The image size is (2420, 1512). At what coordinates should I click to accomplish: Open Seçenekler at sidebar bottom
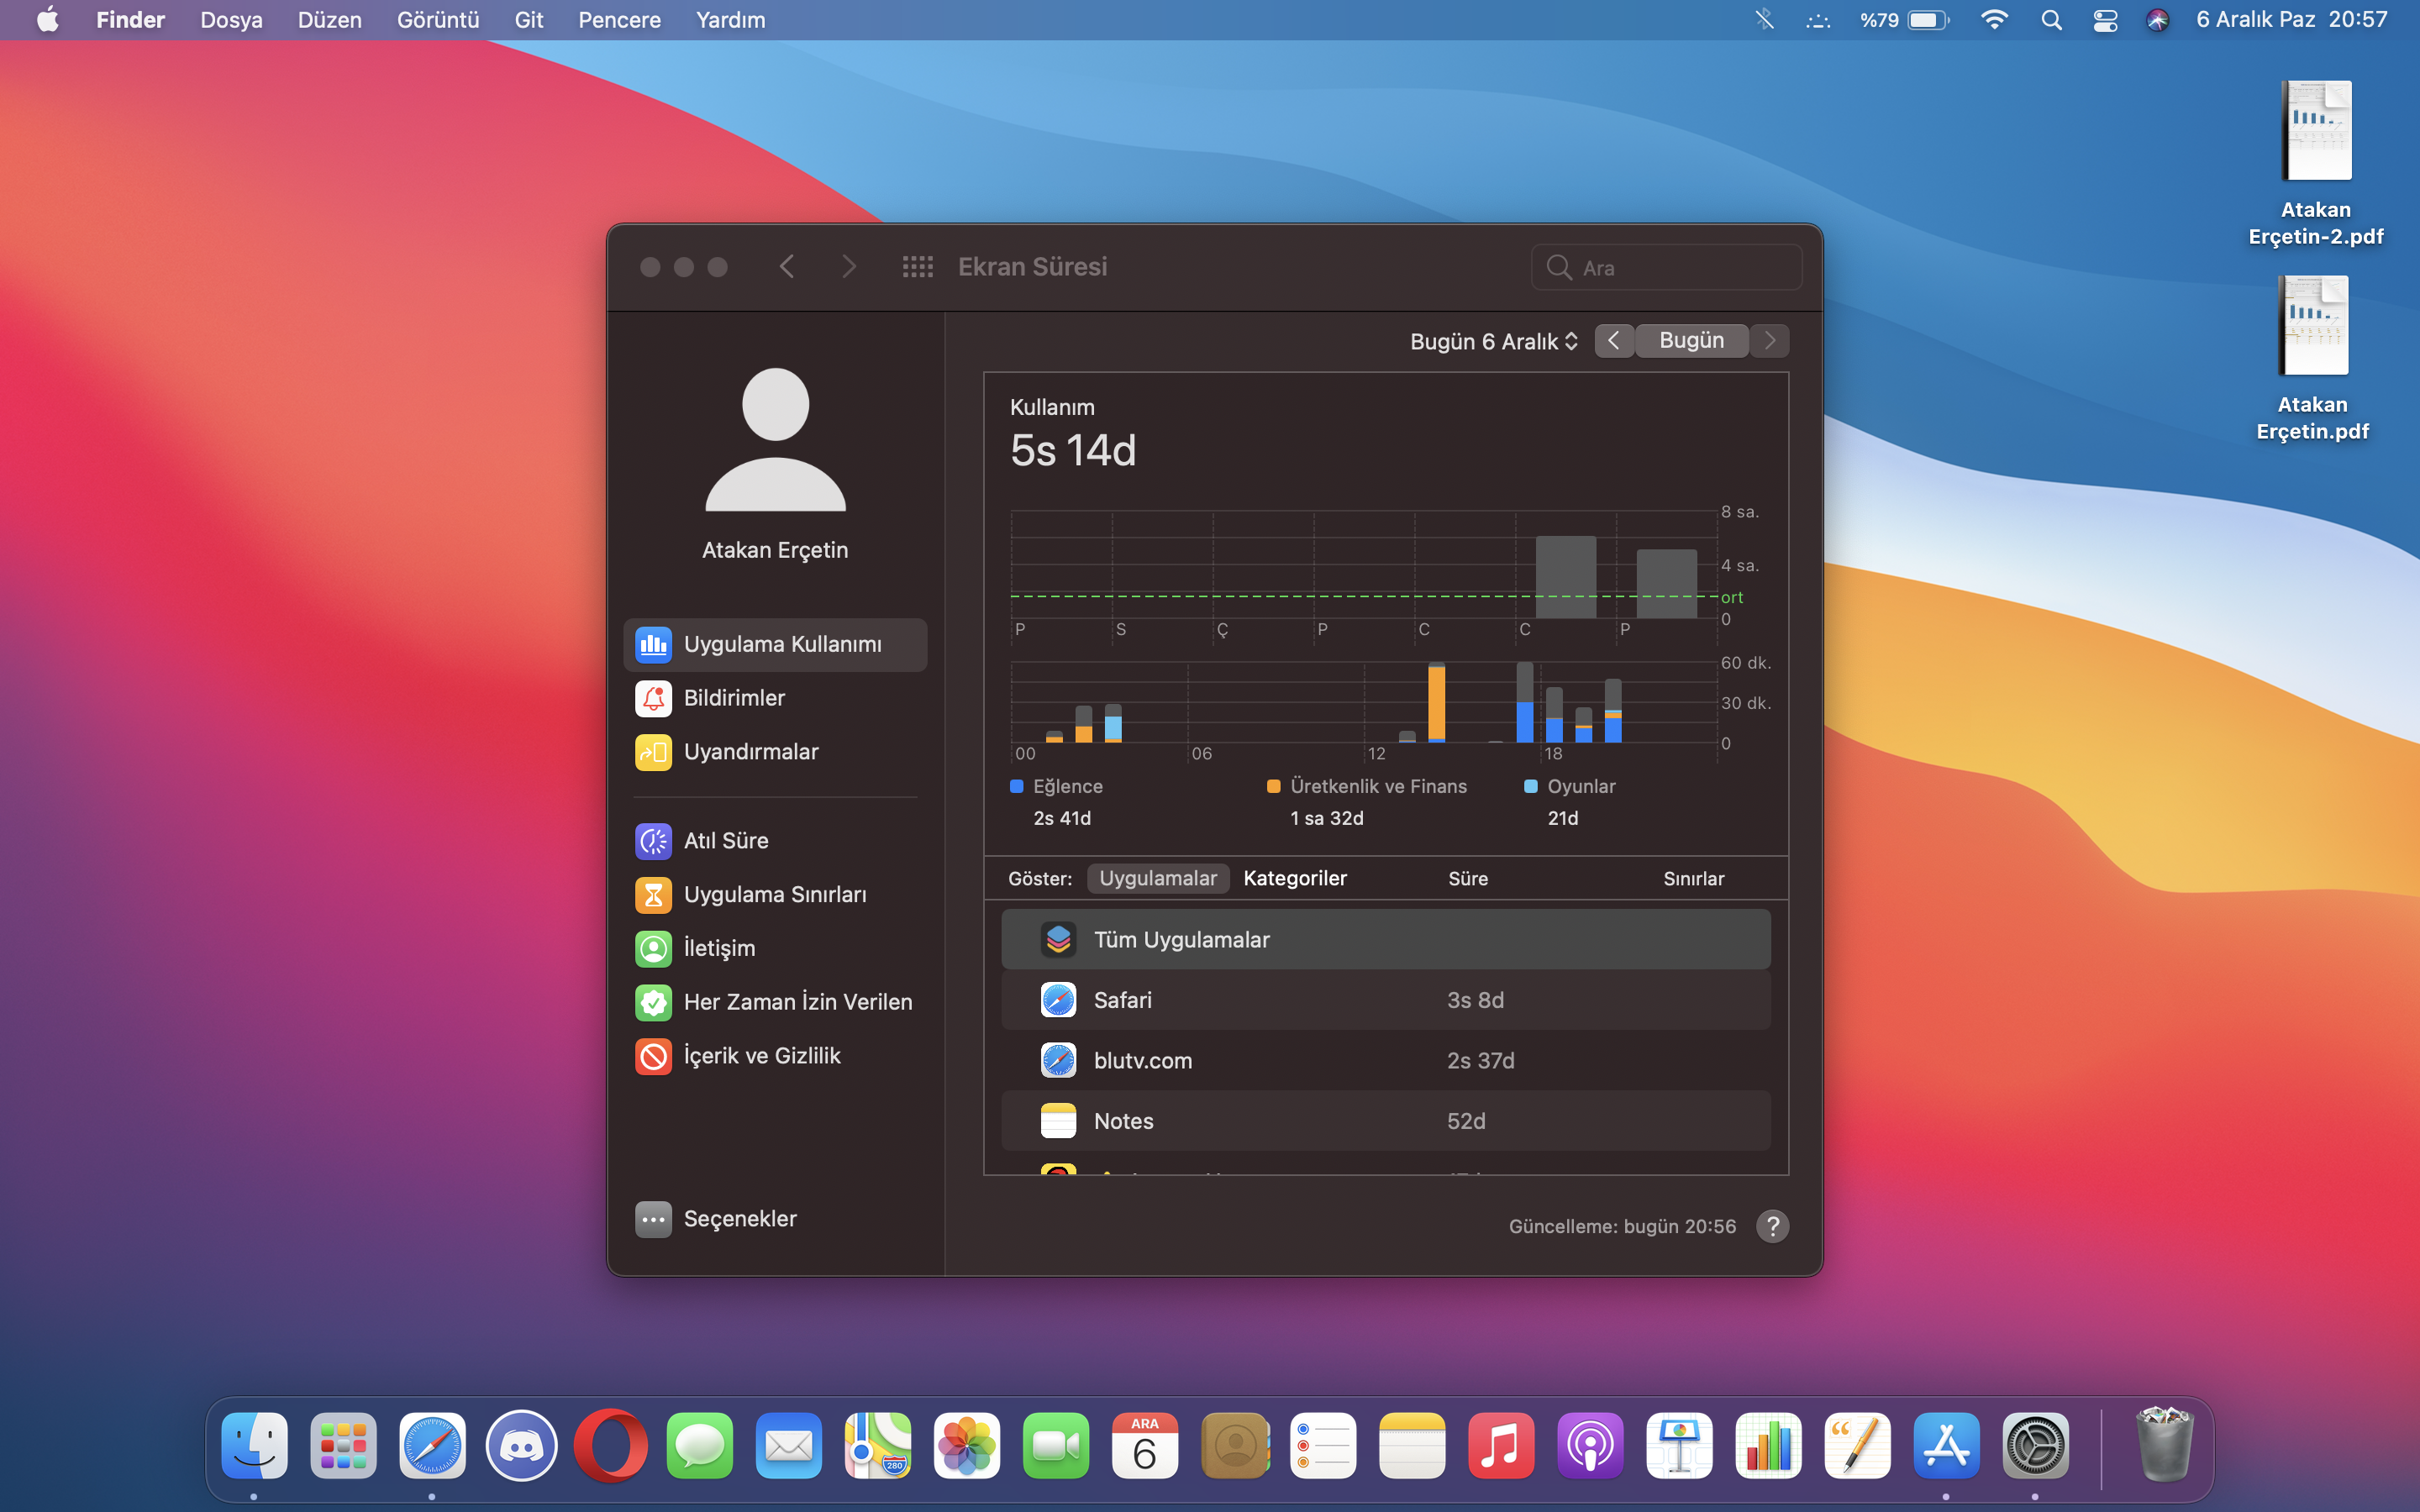tap(716, 1219)
